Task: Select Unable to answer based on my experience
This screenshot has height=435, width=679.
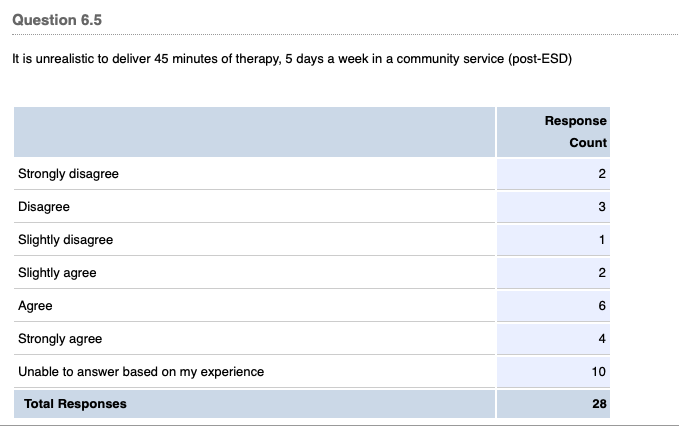Action: click(x=141, y=372)
